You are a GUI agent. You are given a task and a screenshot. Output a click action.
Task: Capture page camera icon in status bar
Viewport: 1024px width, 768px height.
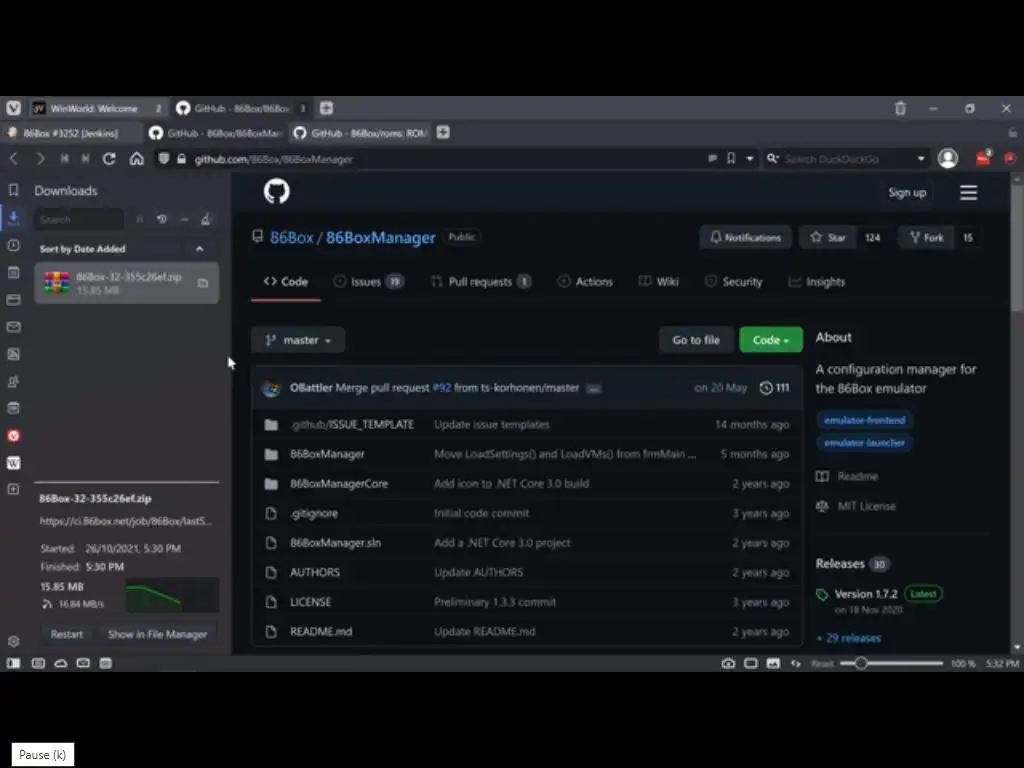tap(728, 663)
